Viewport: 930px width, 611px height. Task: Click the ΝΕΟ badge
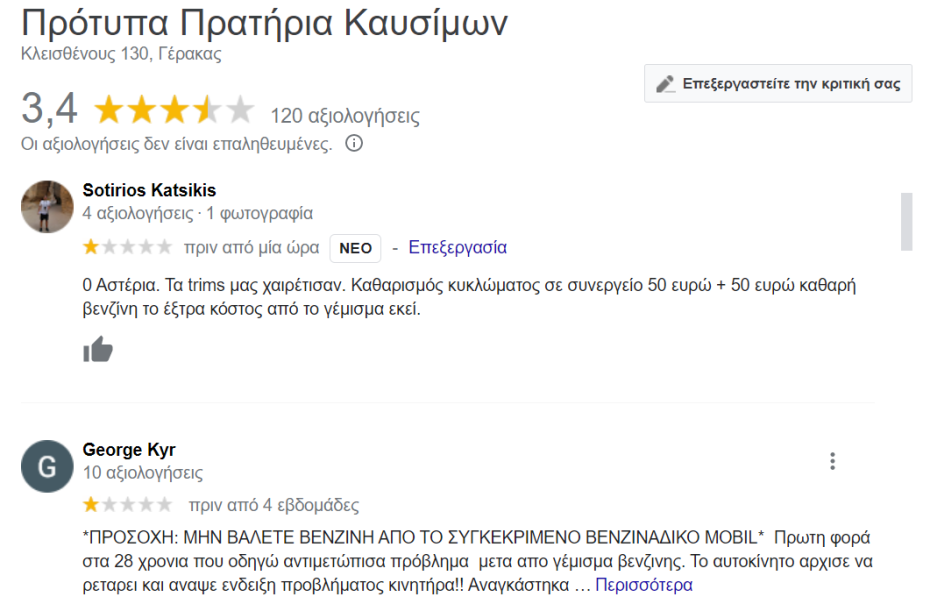click(x=356, y=248)
